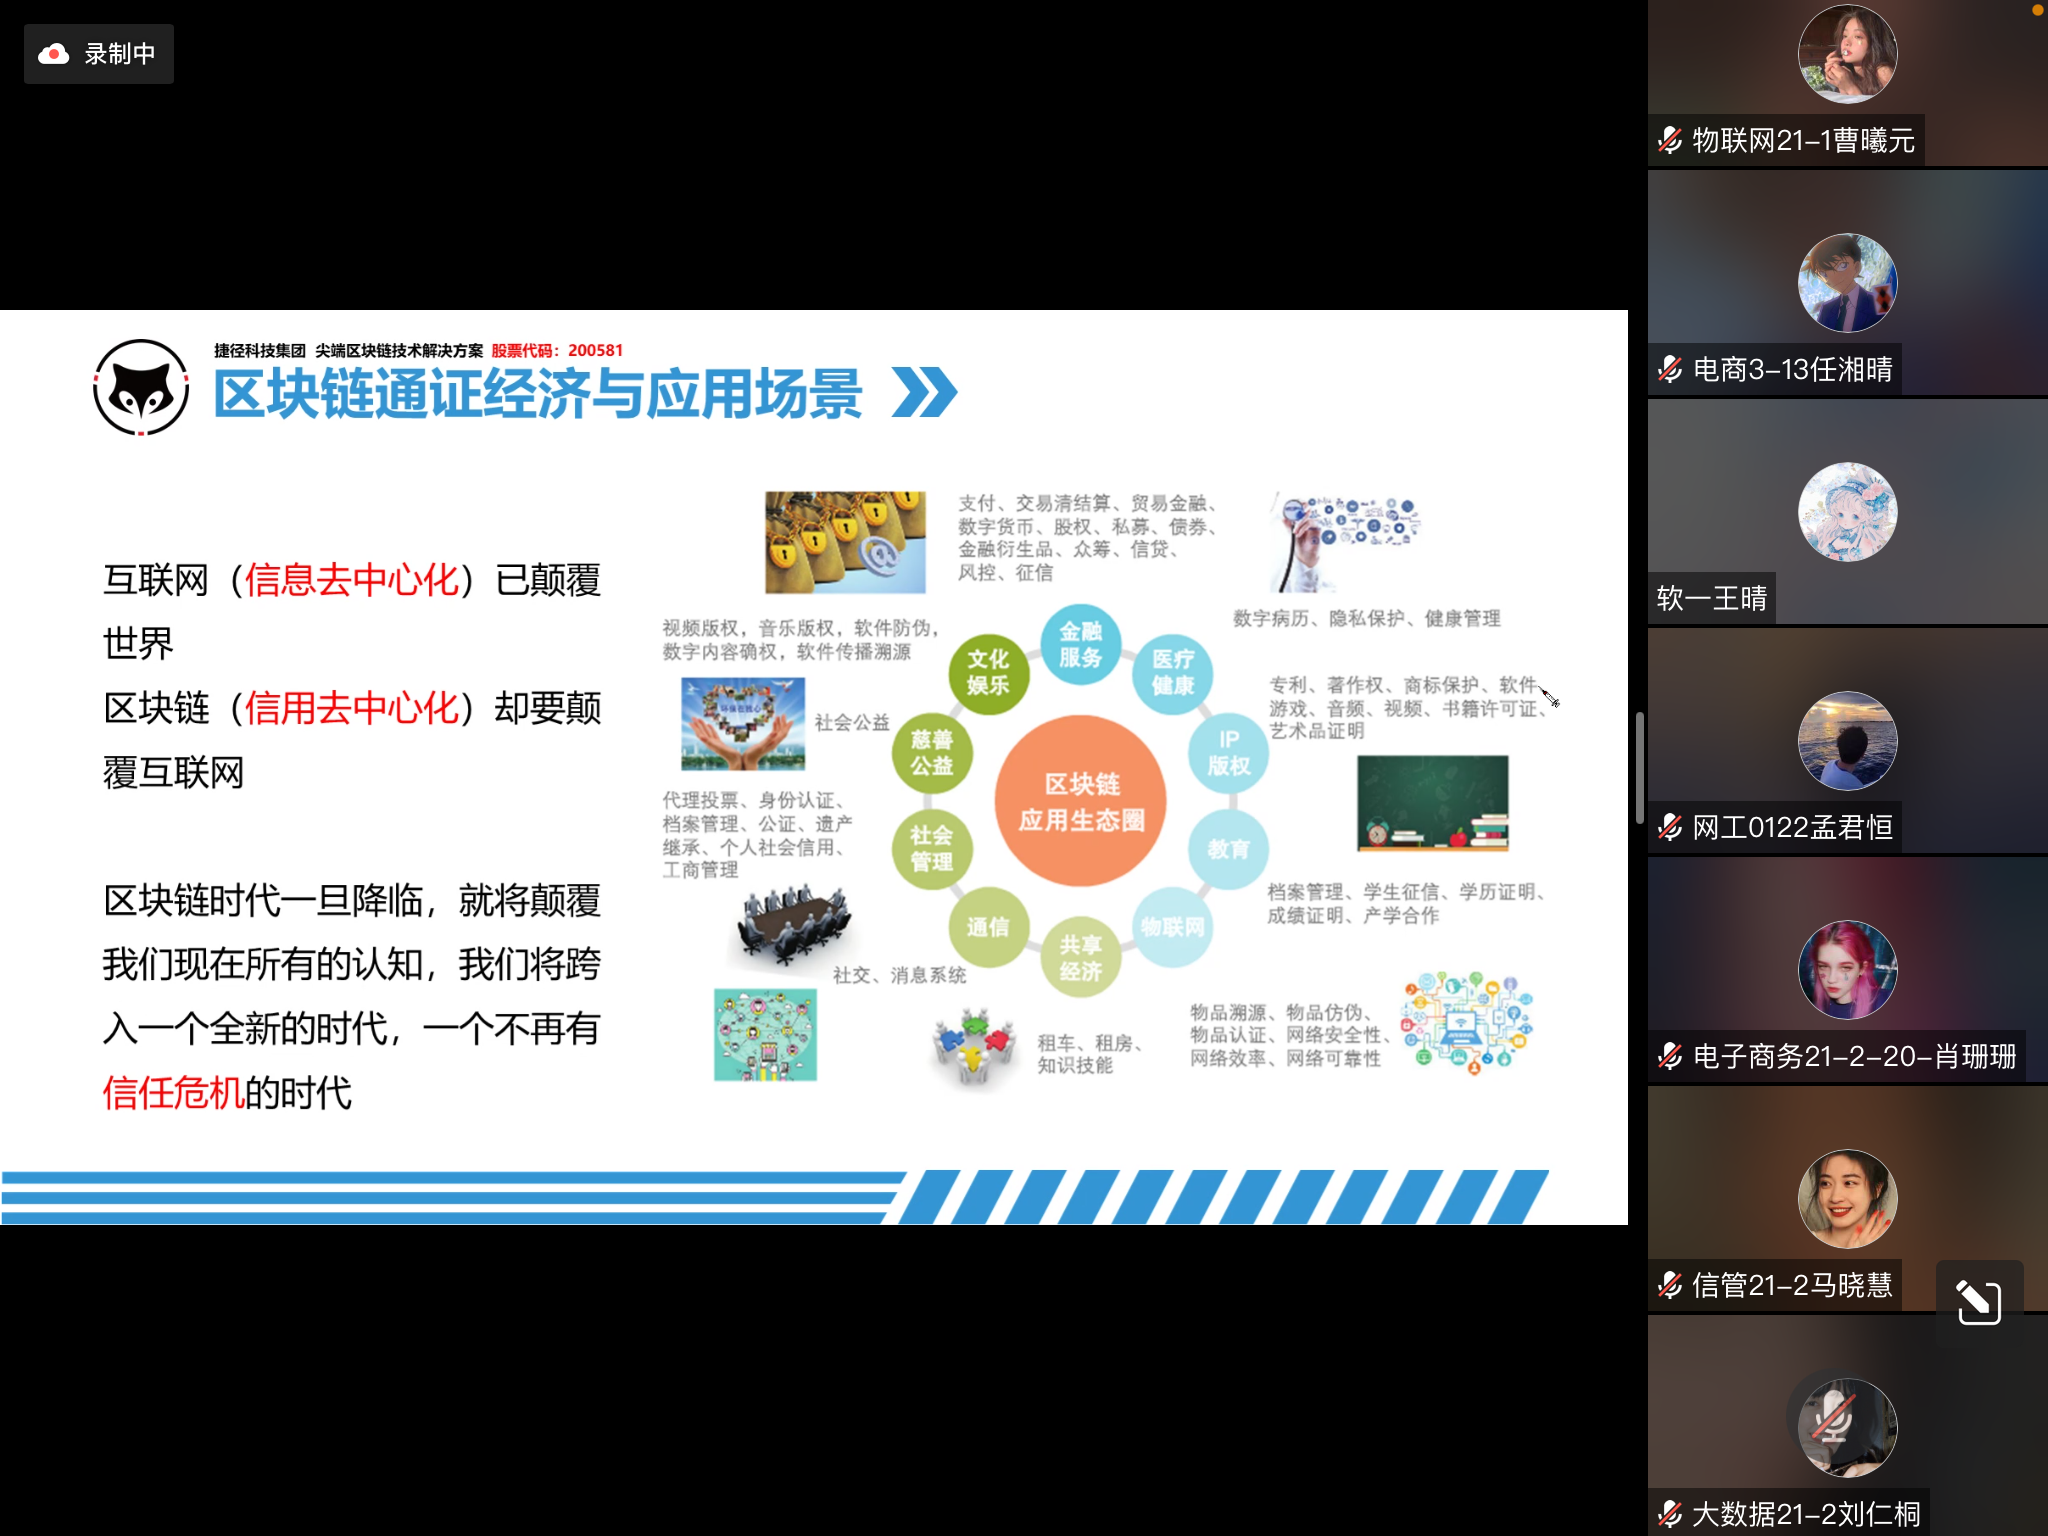Click muted mic icon beside 网工0122孟君恒
This screenshot has height=1536, width=2048.
click(1669, 827)
